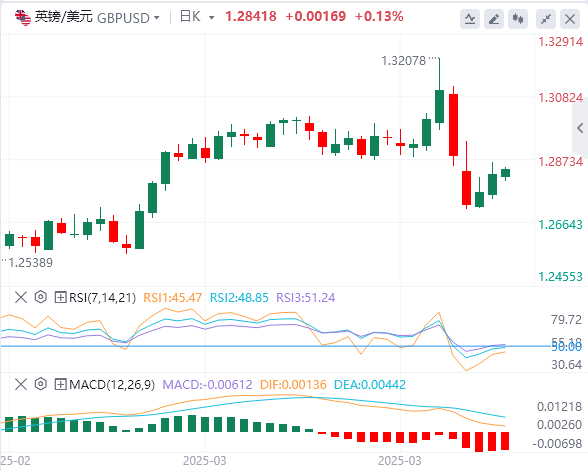This screenshot has height=471, width=588.
Task: Click the 1.28734 price axis label
Action: (x=561, y=162)
